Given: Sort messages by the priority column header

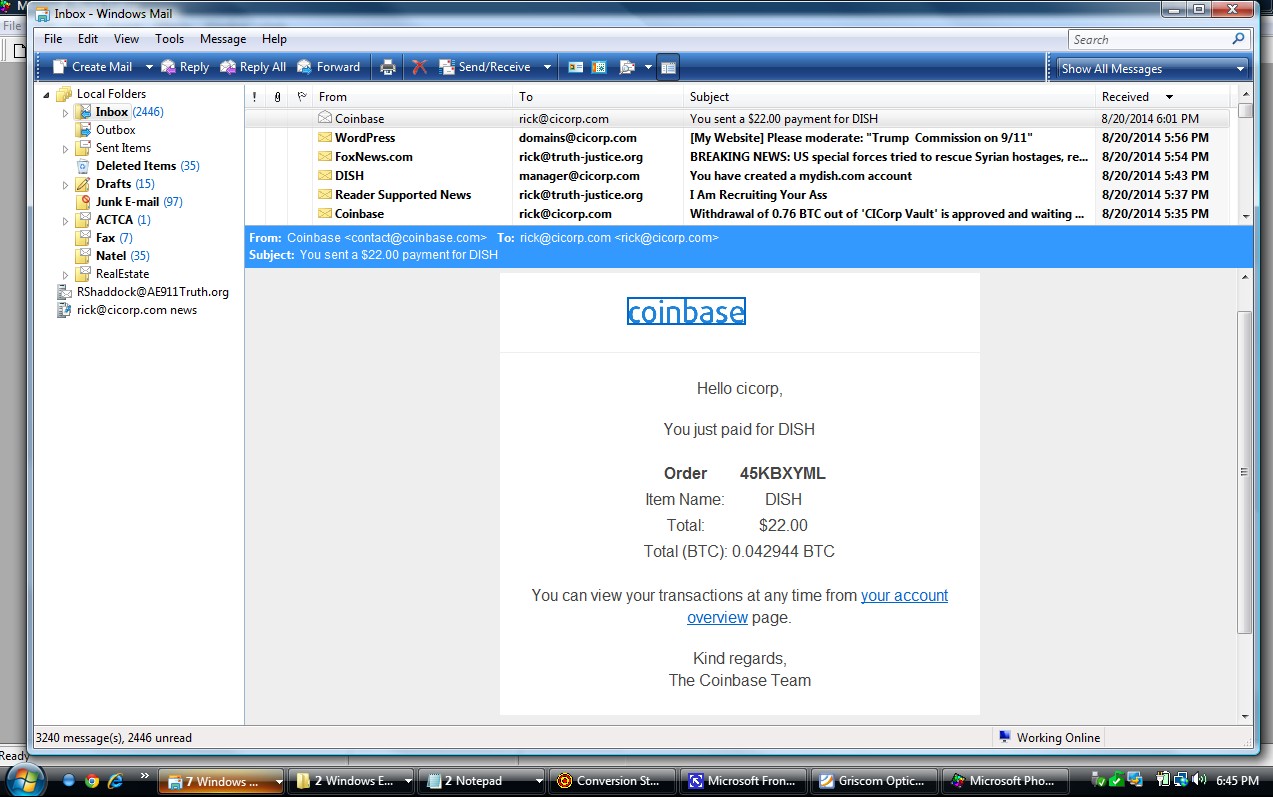Looking at the screenshot, I should [255, 97].
